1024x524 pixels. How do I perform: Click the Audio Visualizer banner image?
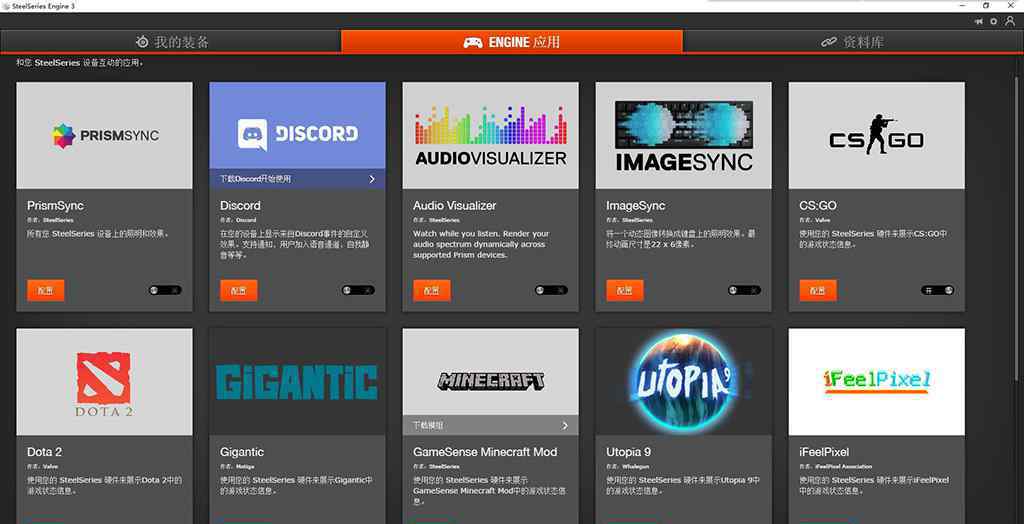(x=490, y=135)
